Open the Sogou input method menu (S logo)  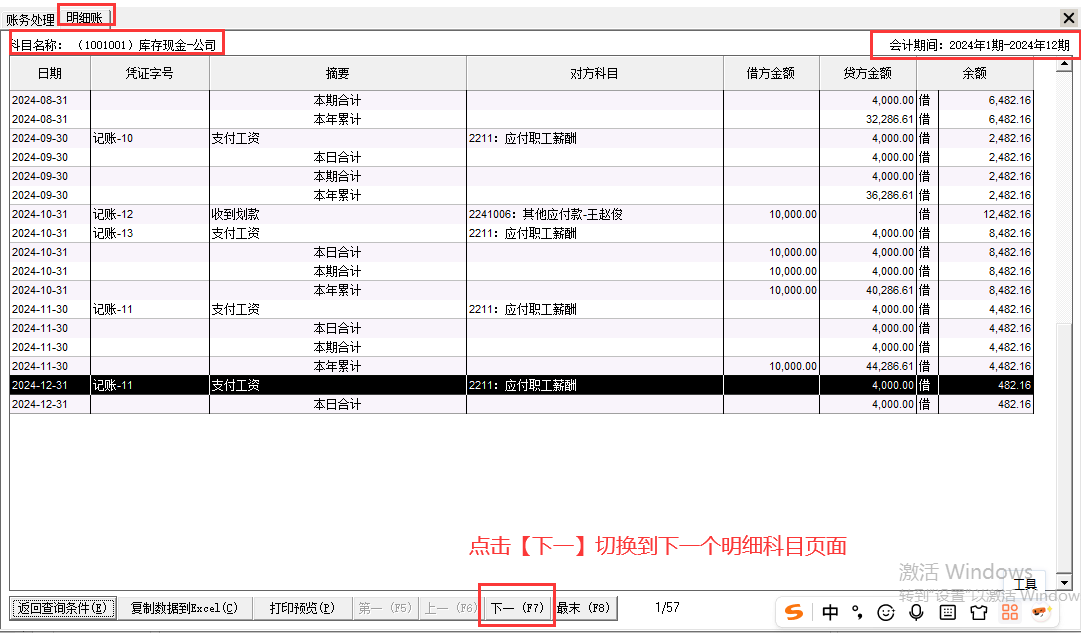click(794, 612)
